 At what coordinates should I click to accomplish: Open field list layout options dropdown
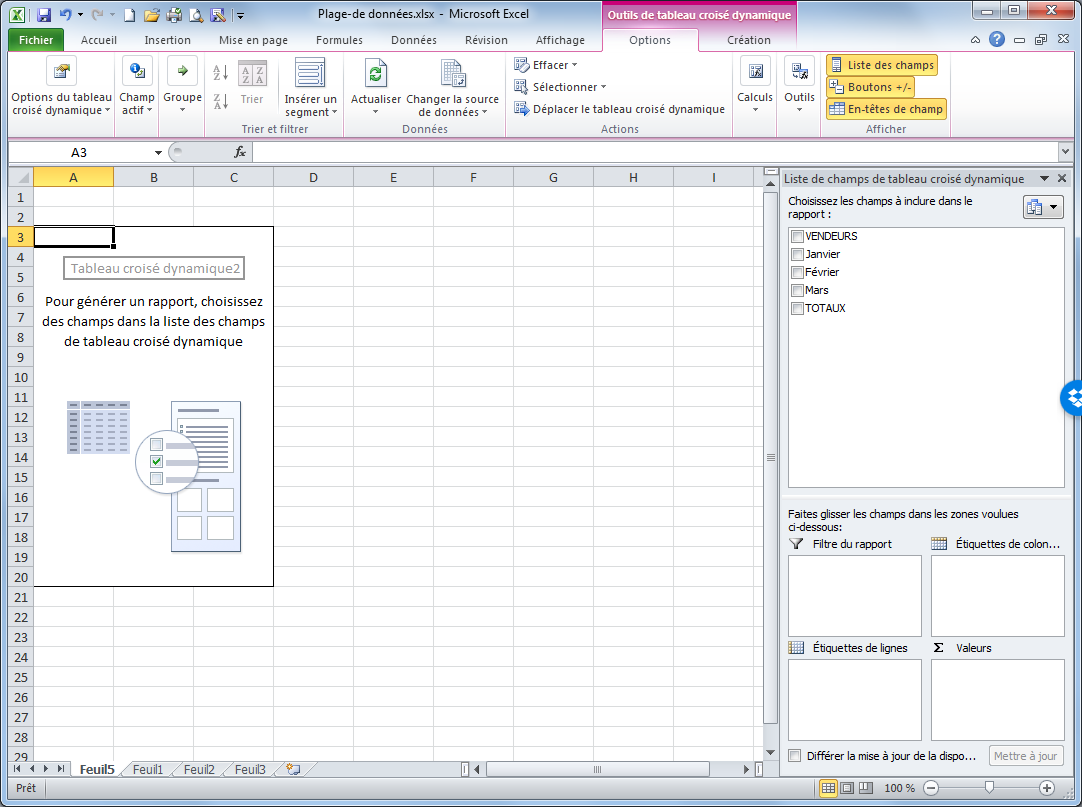[x=1043, y=207]
